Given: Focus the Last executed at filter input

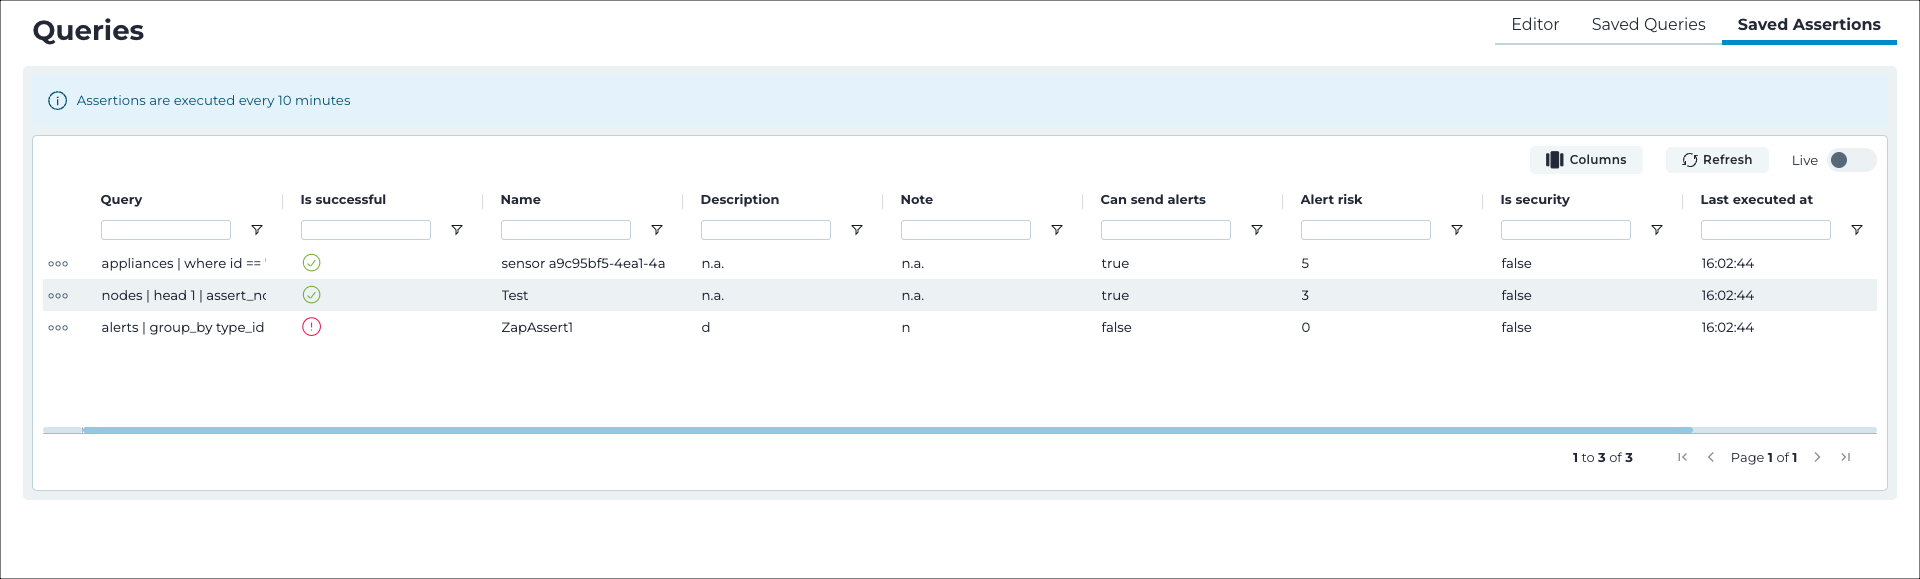Looking at the screenshot, I should [1766, 230].
